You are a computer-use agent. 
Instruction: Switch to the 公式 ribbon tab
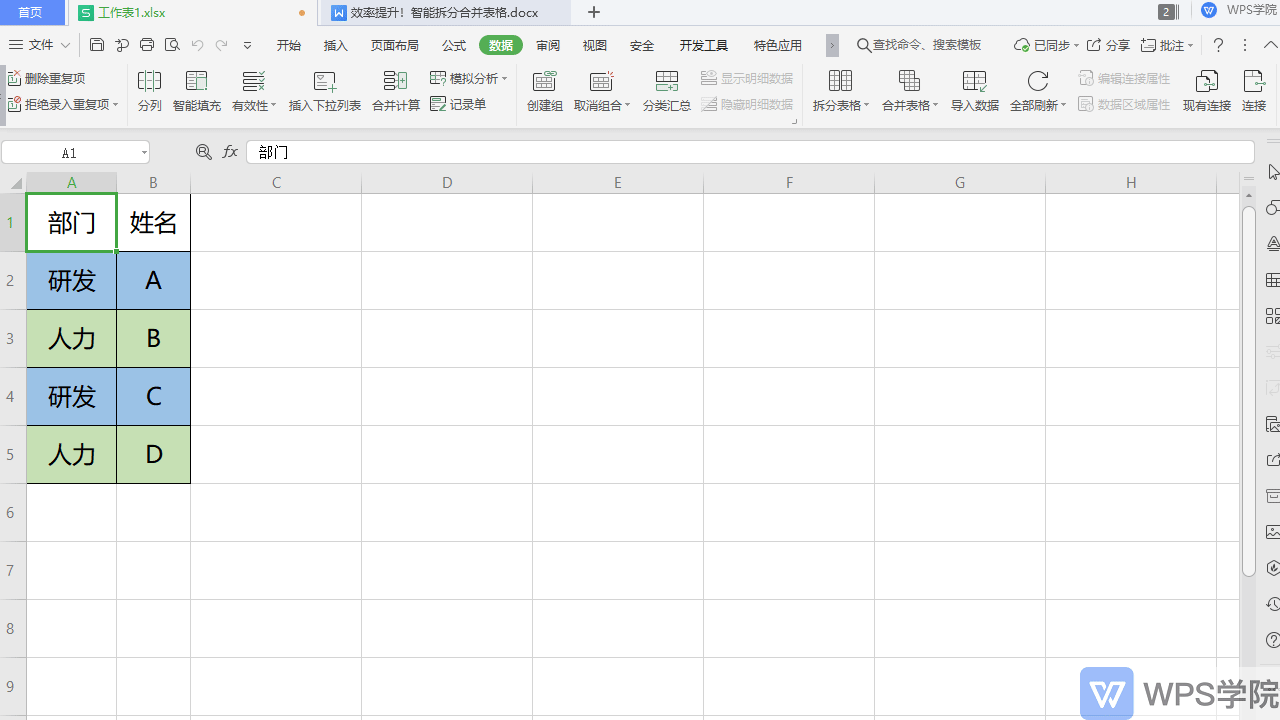(x=454, y=46)
